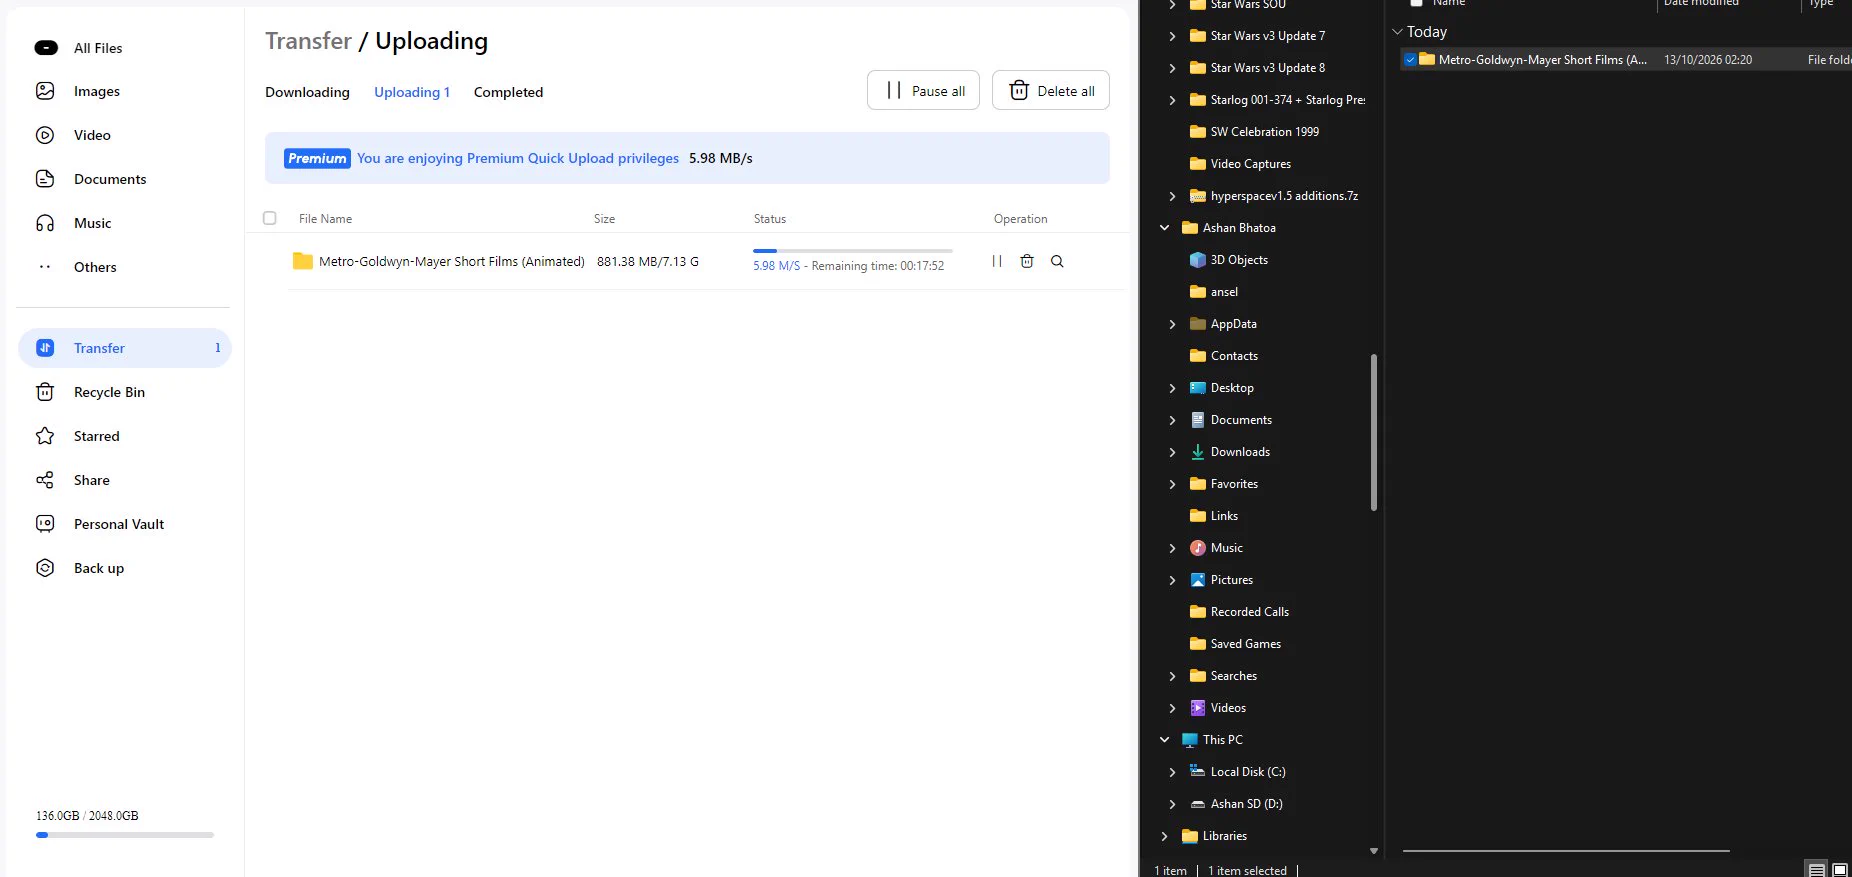The image size is (1852, 877).
Task: Open the Others category icon
Action: tap(45, 267)
